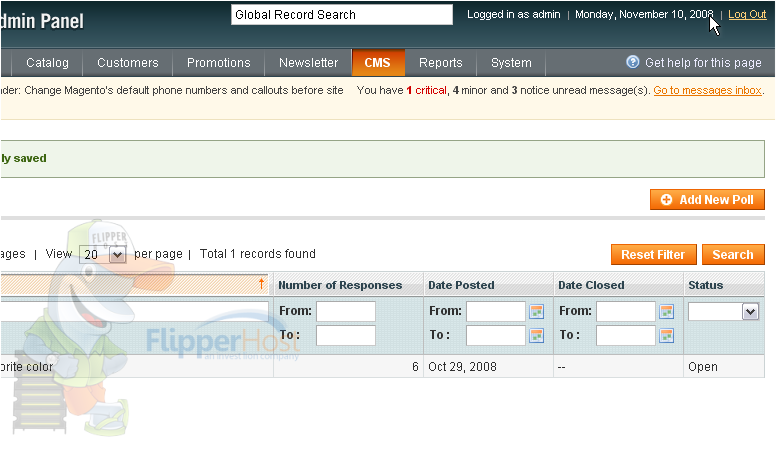Click Number of Responses To field
The width and height of the screenshot is (776, 450).
[345, 335]
